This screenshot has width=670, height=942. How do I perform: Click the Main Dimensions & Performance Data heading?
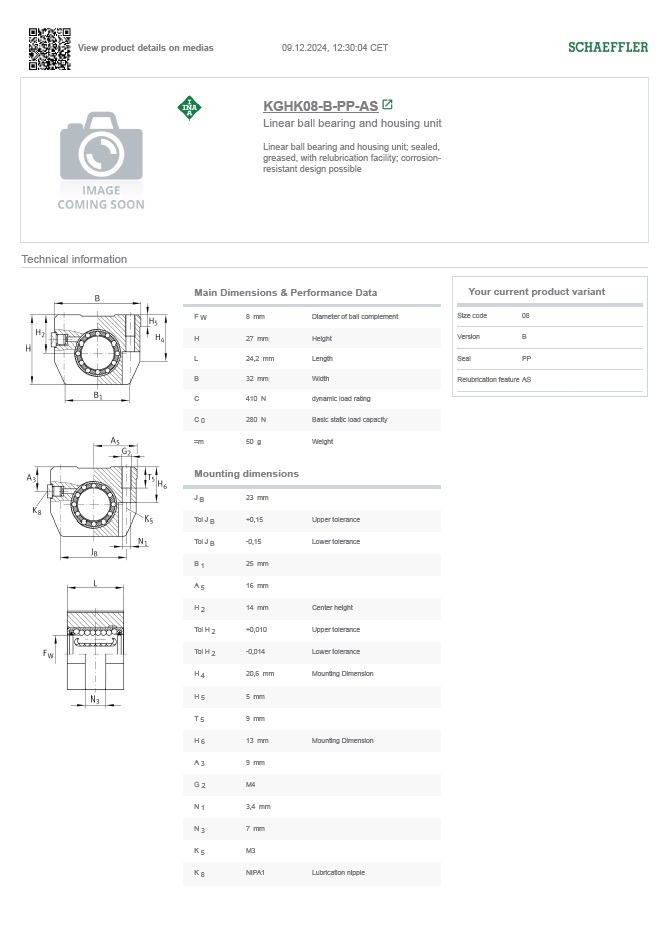285,293
